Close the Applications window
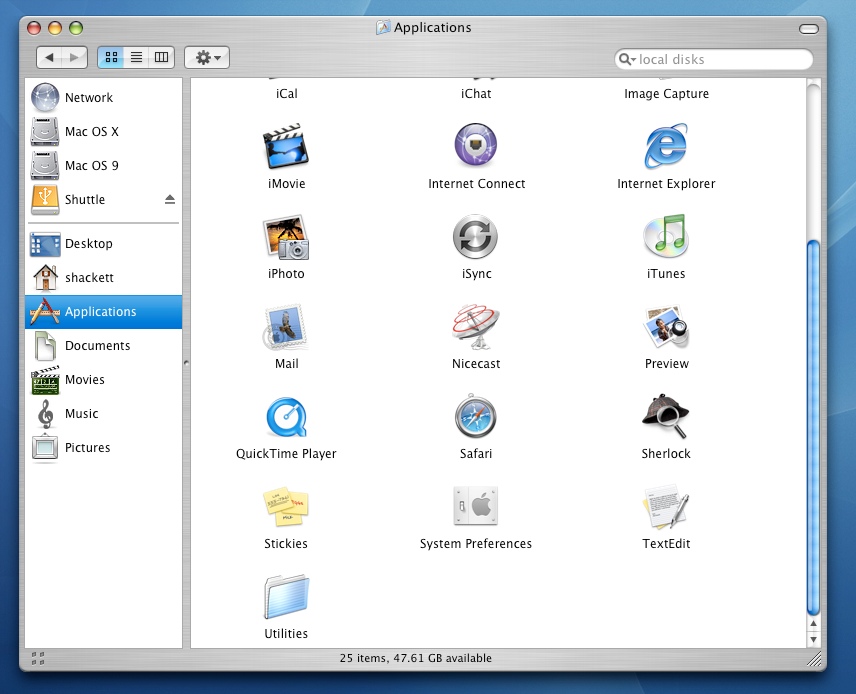The image size is (856, 694). [34, 28]
